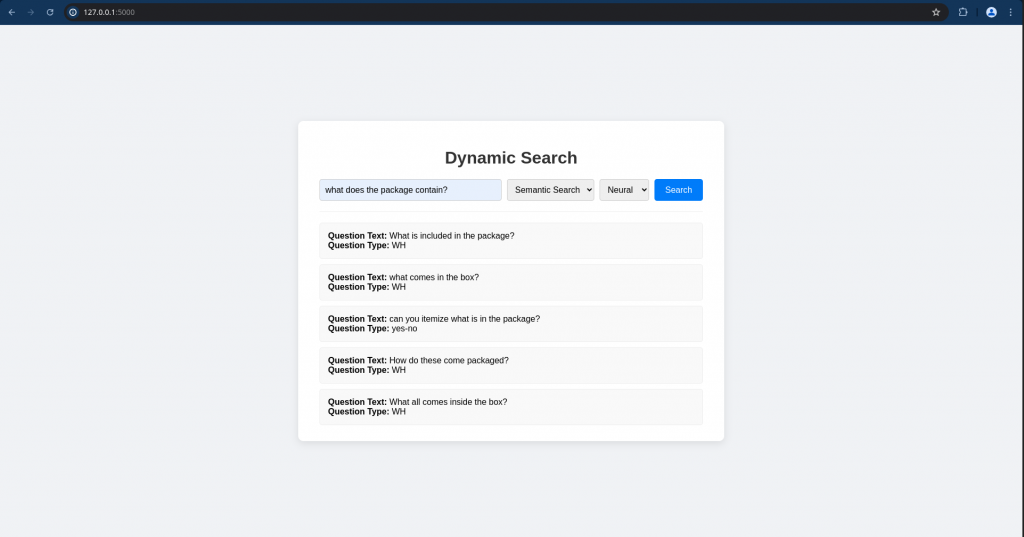Open site information icon in address bar
The width and height of the screenshot is (1024, 537).
coord(73,12)
